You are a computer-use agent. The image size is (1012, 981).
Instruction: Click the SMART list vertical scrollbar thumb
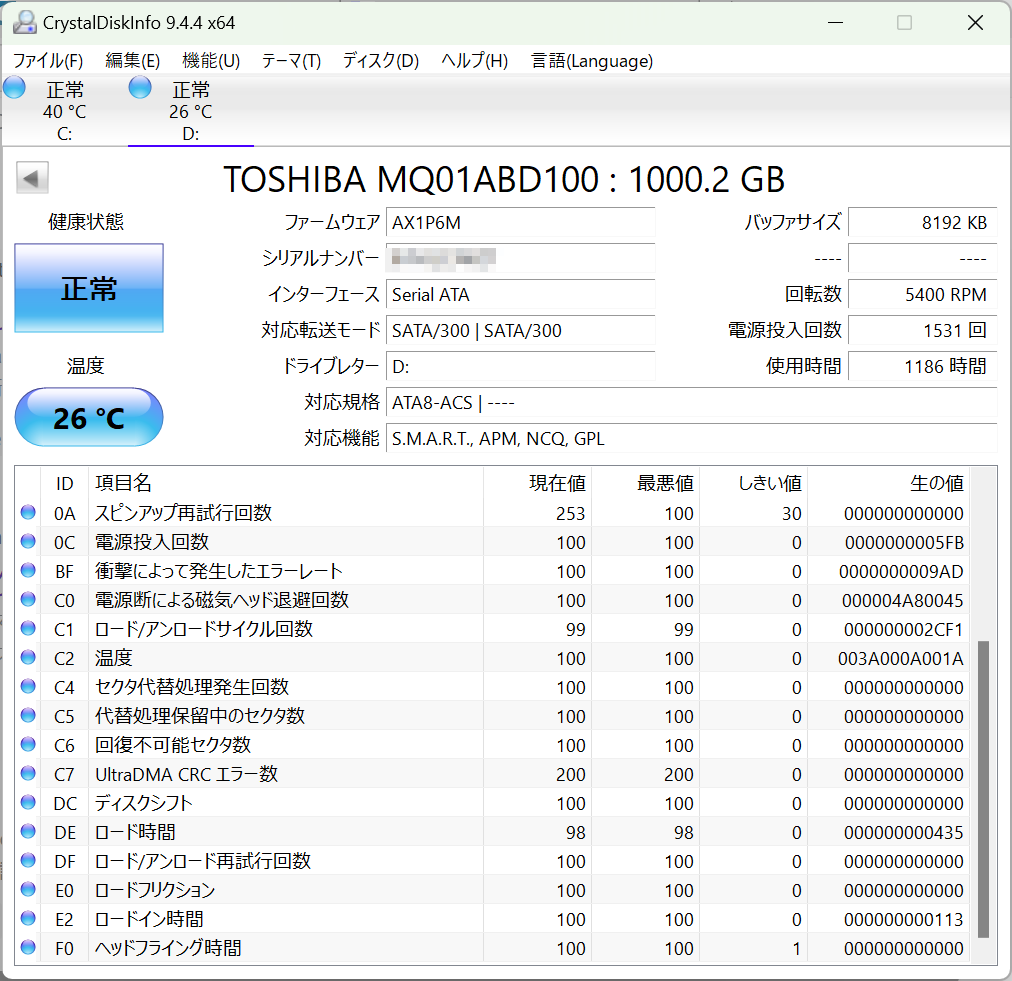click(x=983, y=789)
